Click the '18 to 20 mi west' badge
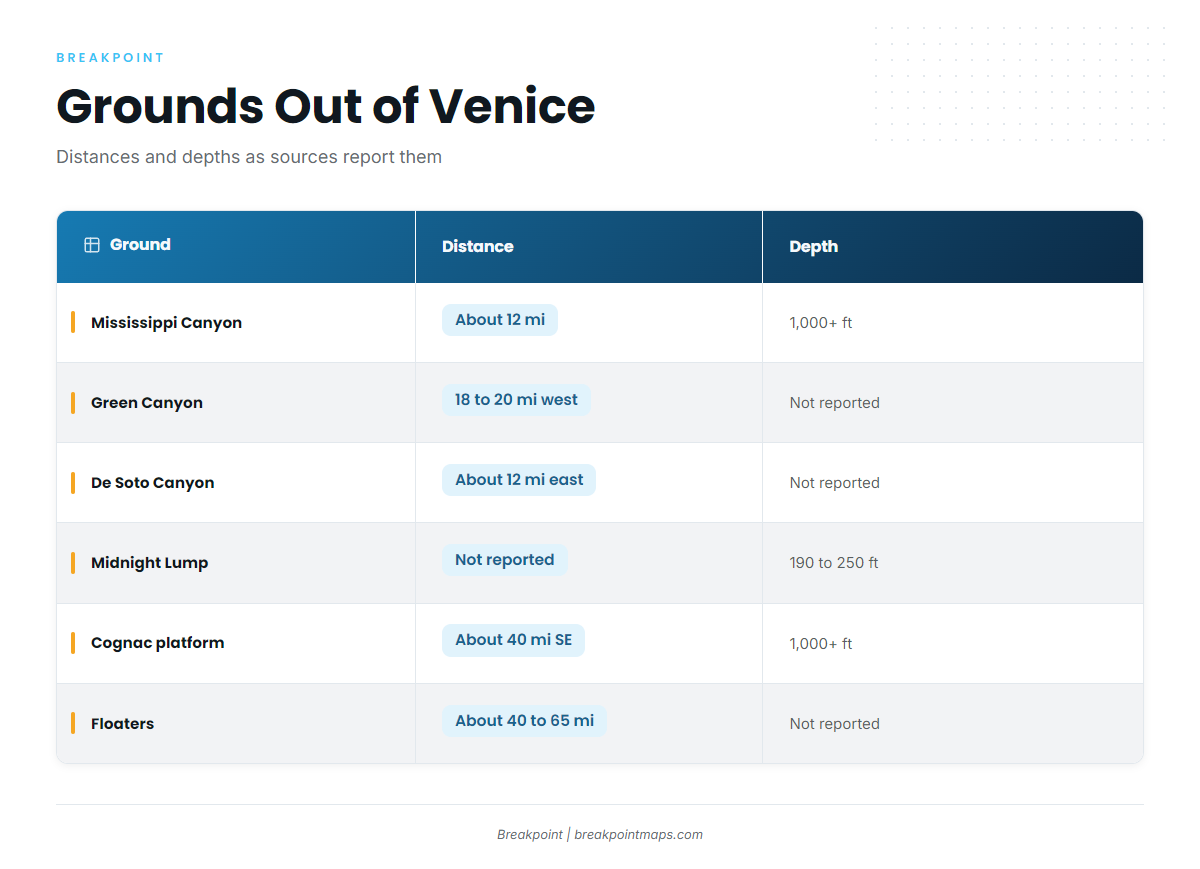The width and height of the screenshot is (1200, 869). [x=516, y=400]
